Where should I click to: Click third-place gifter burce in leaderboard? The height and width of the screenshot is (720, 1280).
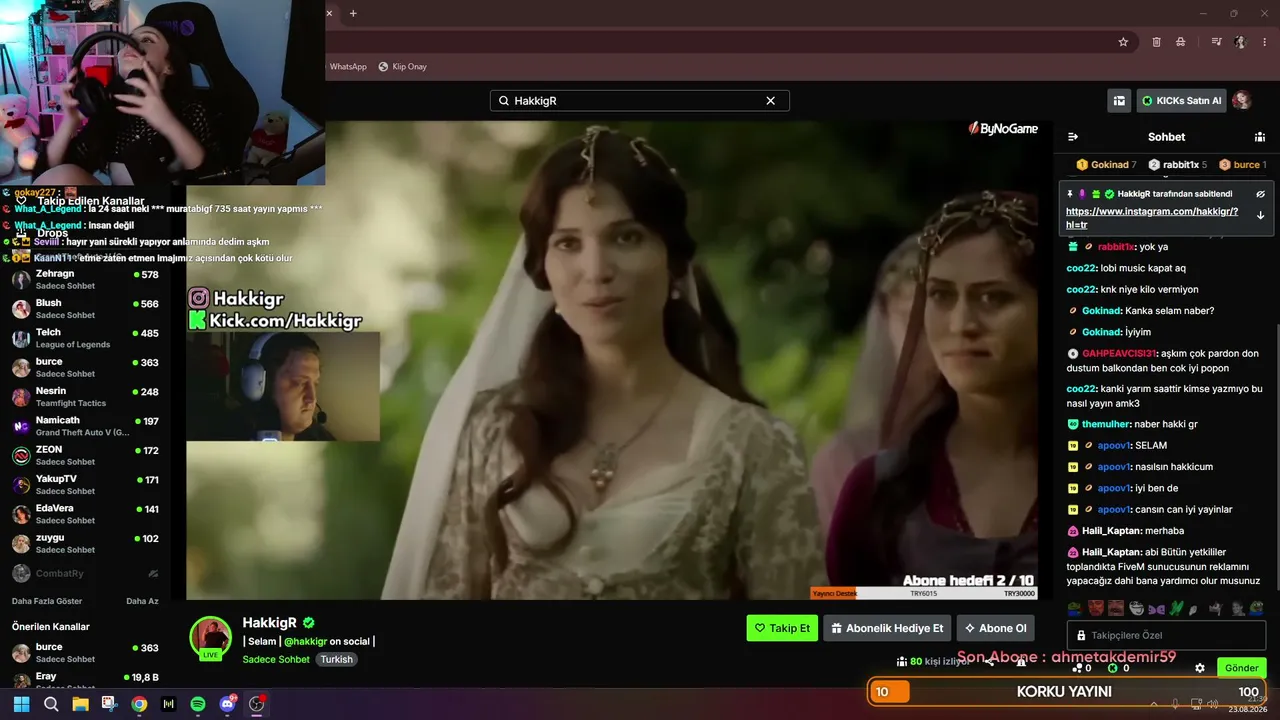click(1243, 165)
